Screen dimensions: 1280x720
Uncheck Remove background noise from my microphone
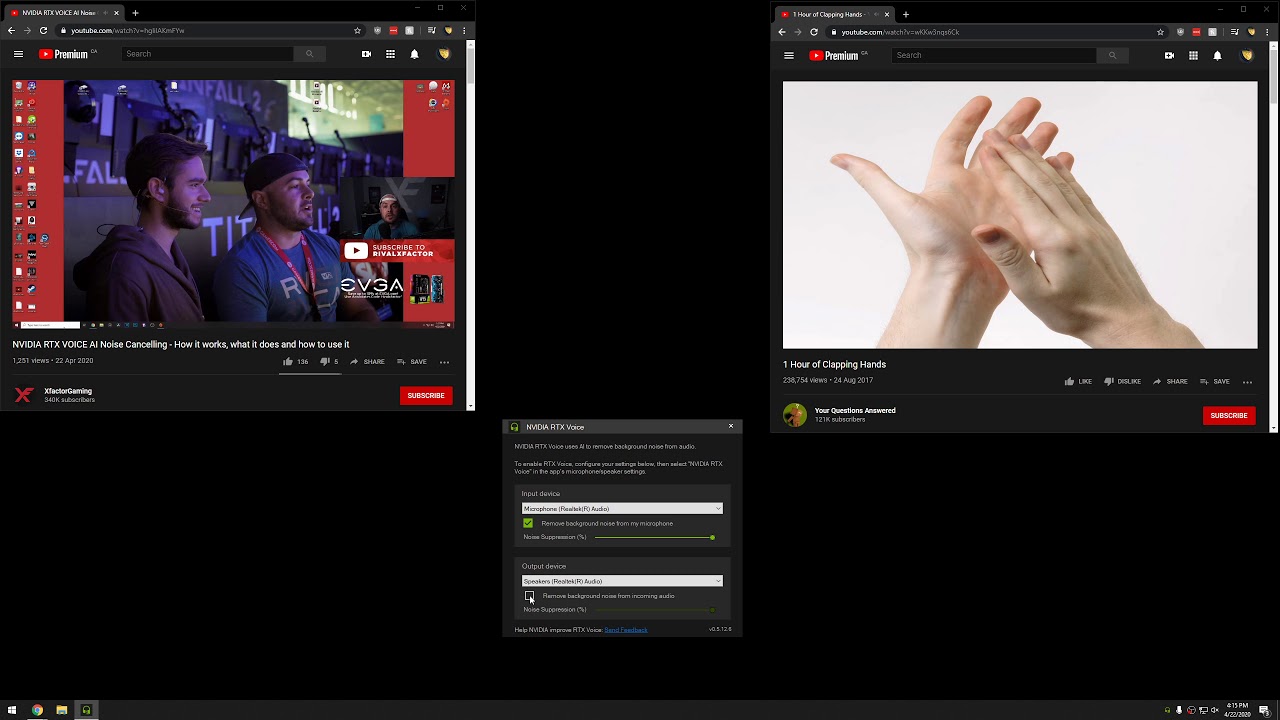(528, 523)
